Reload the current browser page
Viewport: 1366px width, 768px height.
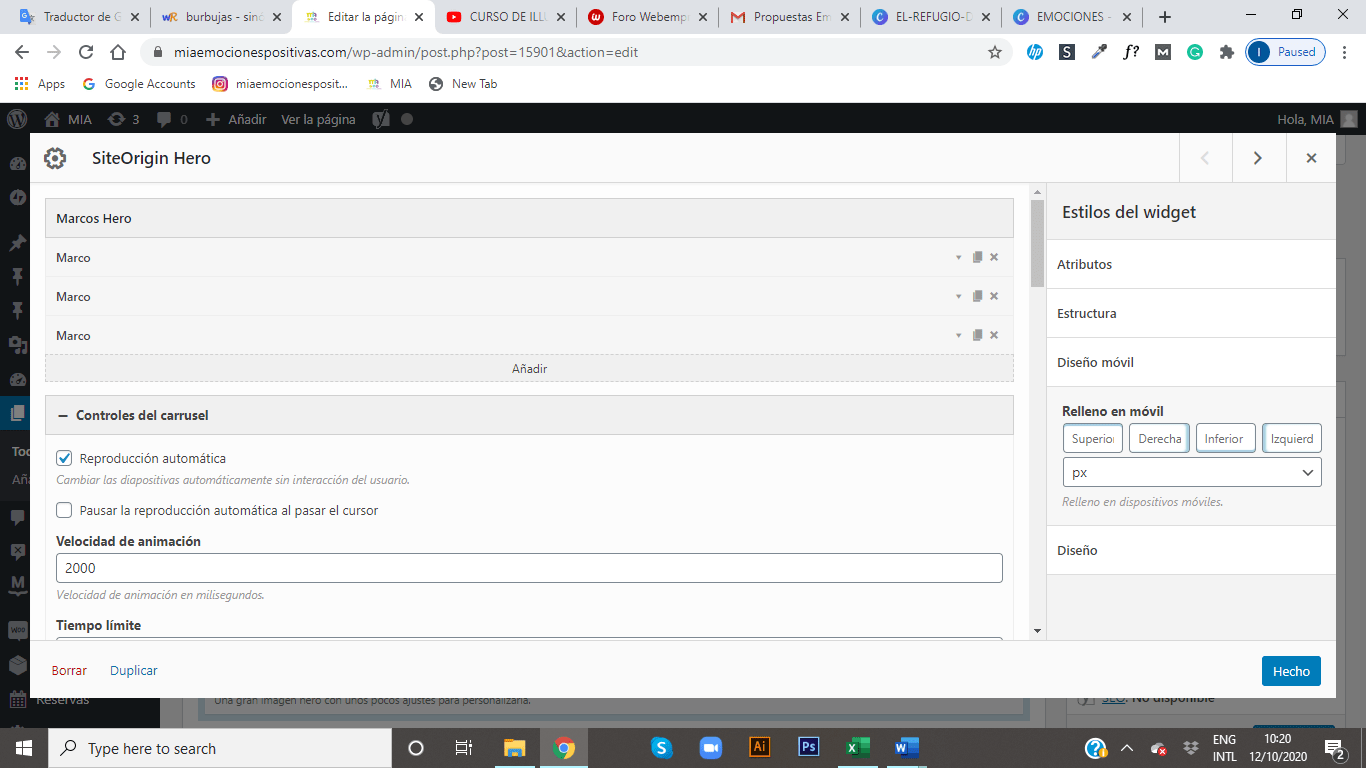pos(86,52)
